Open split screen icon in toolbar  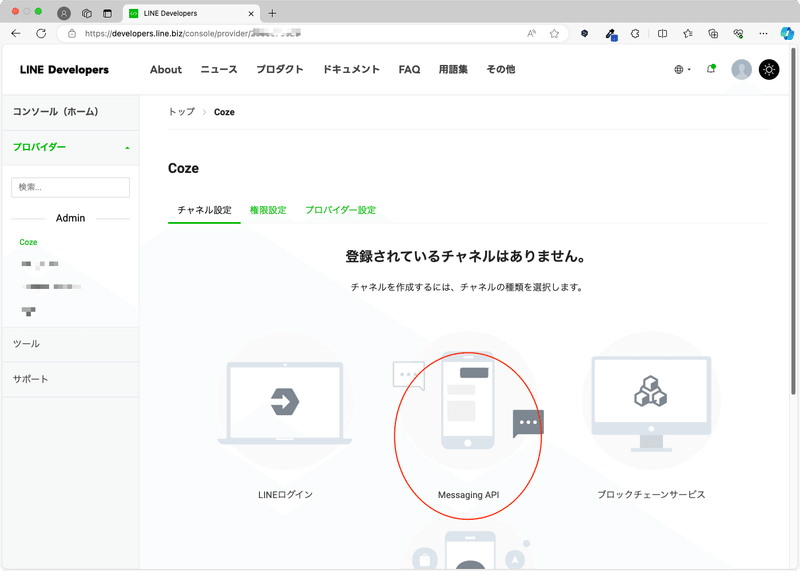pyautogui.click(x=662, y=34)
